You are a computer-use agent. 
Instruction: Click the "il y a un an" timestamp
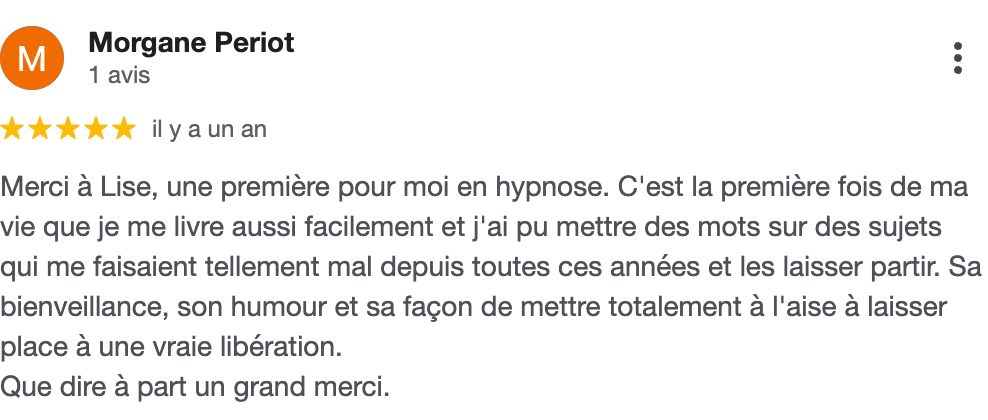click(209, 130)
